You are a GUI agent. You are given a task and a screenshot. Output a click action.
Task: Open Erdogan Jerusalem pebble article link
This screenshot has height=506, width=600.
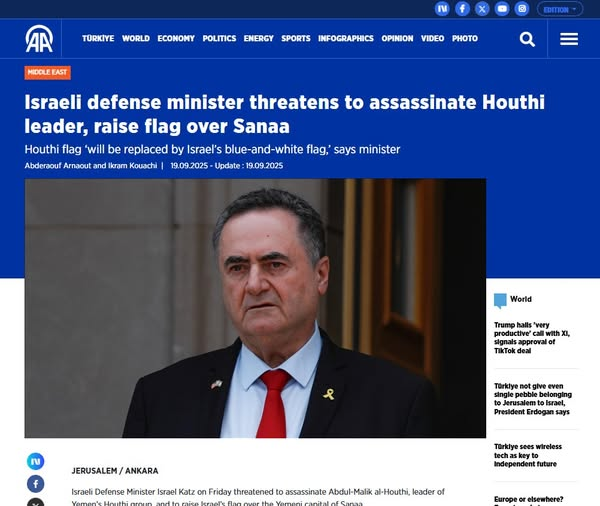click(533, 399)
